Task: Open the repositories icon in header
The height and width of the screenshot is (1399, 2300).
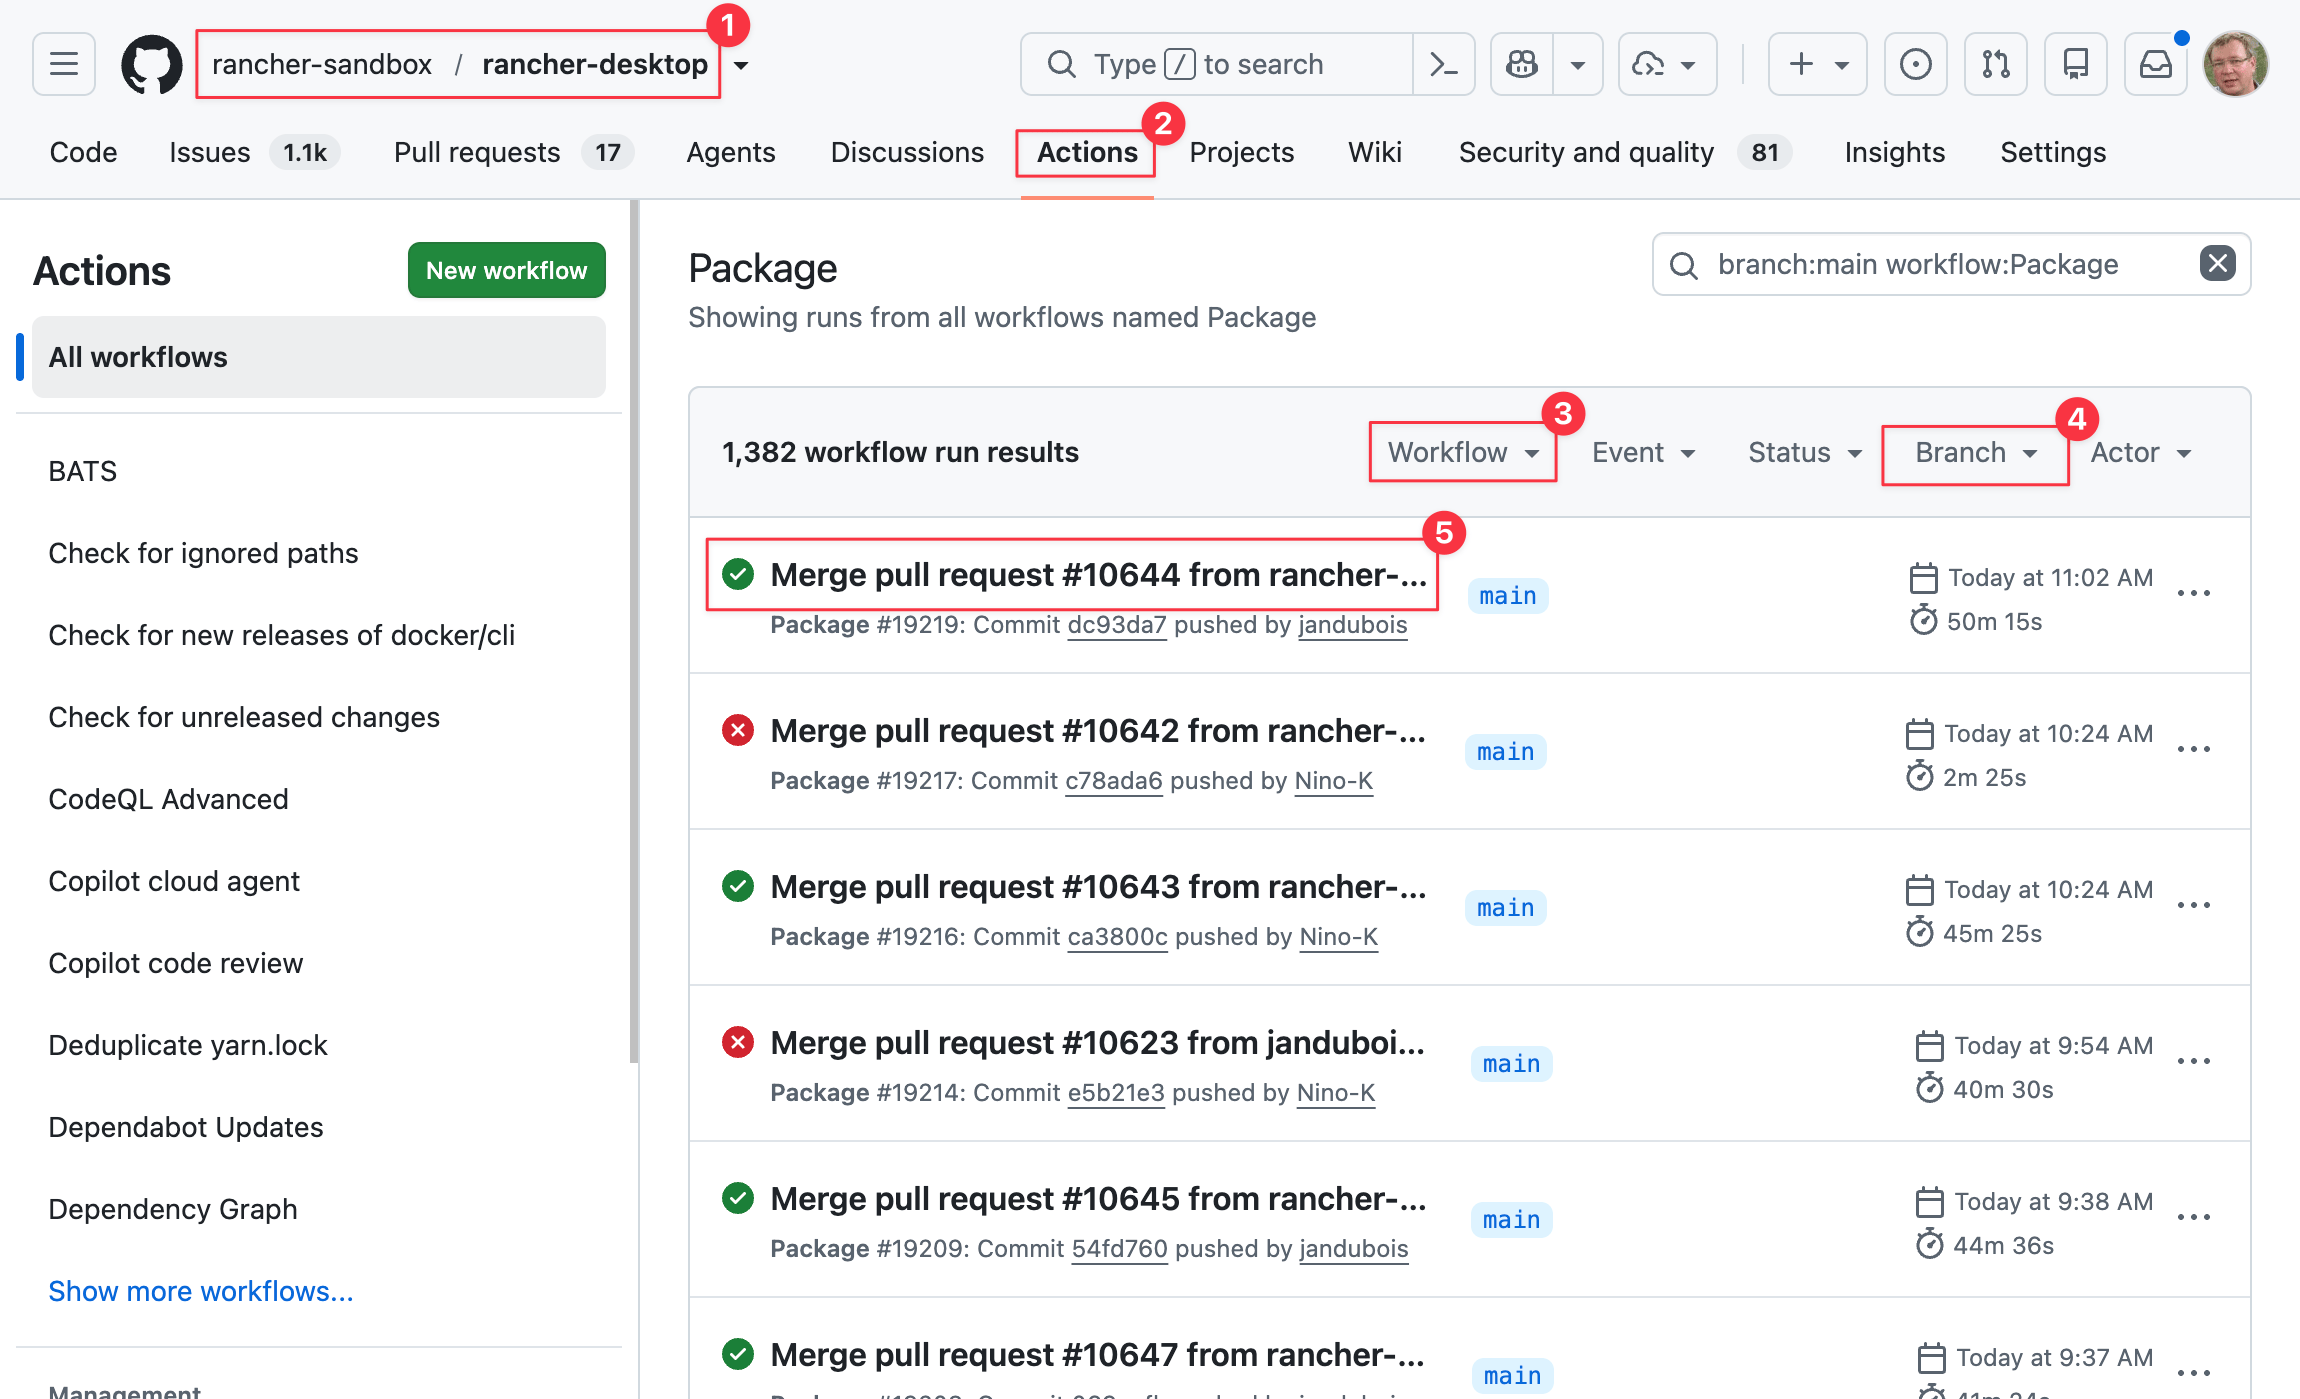Action: [2075, 64]
